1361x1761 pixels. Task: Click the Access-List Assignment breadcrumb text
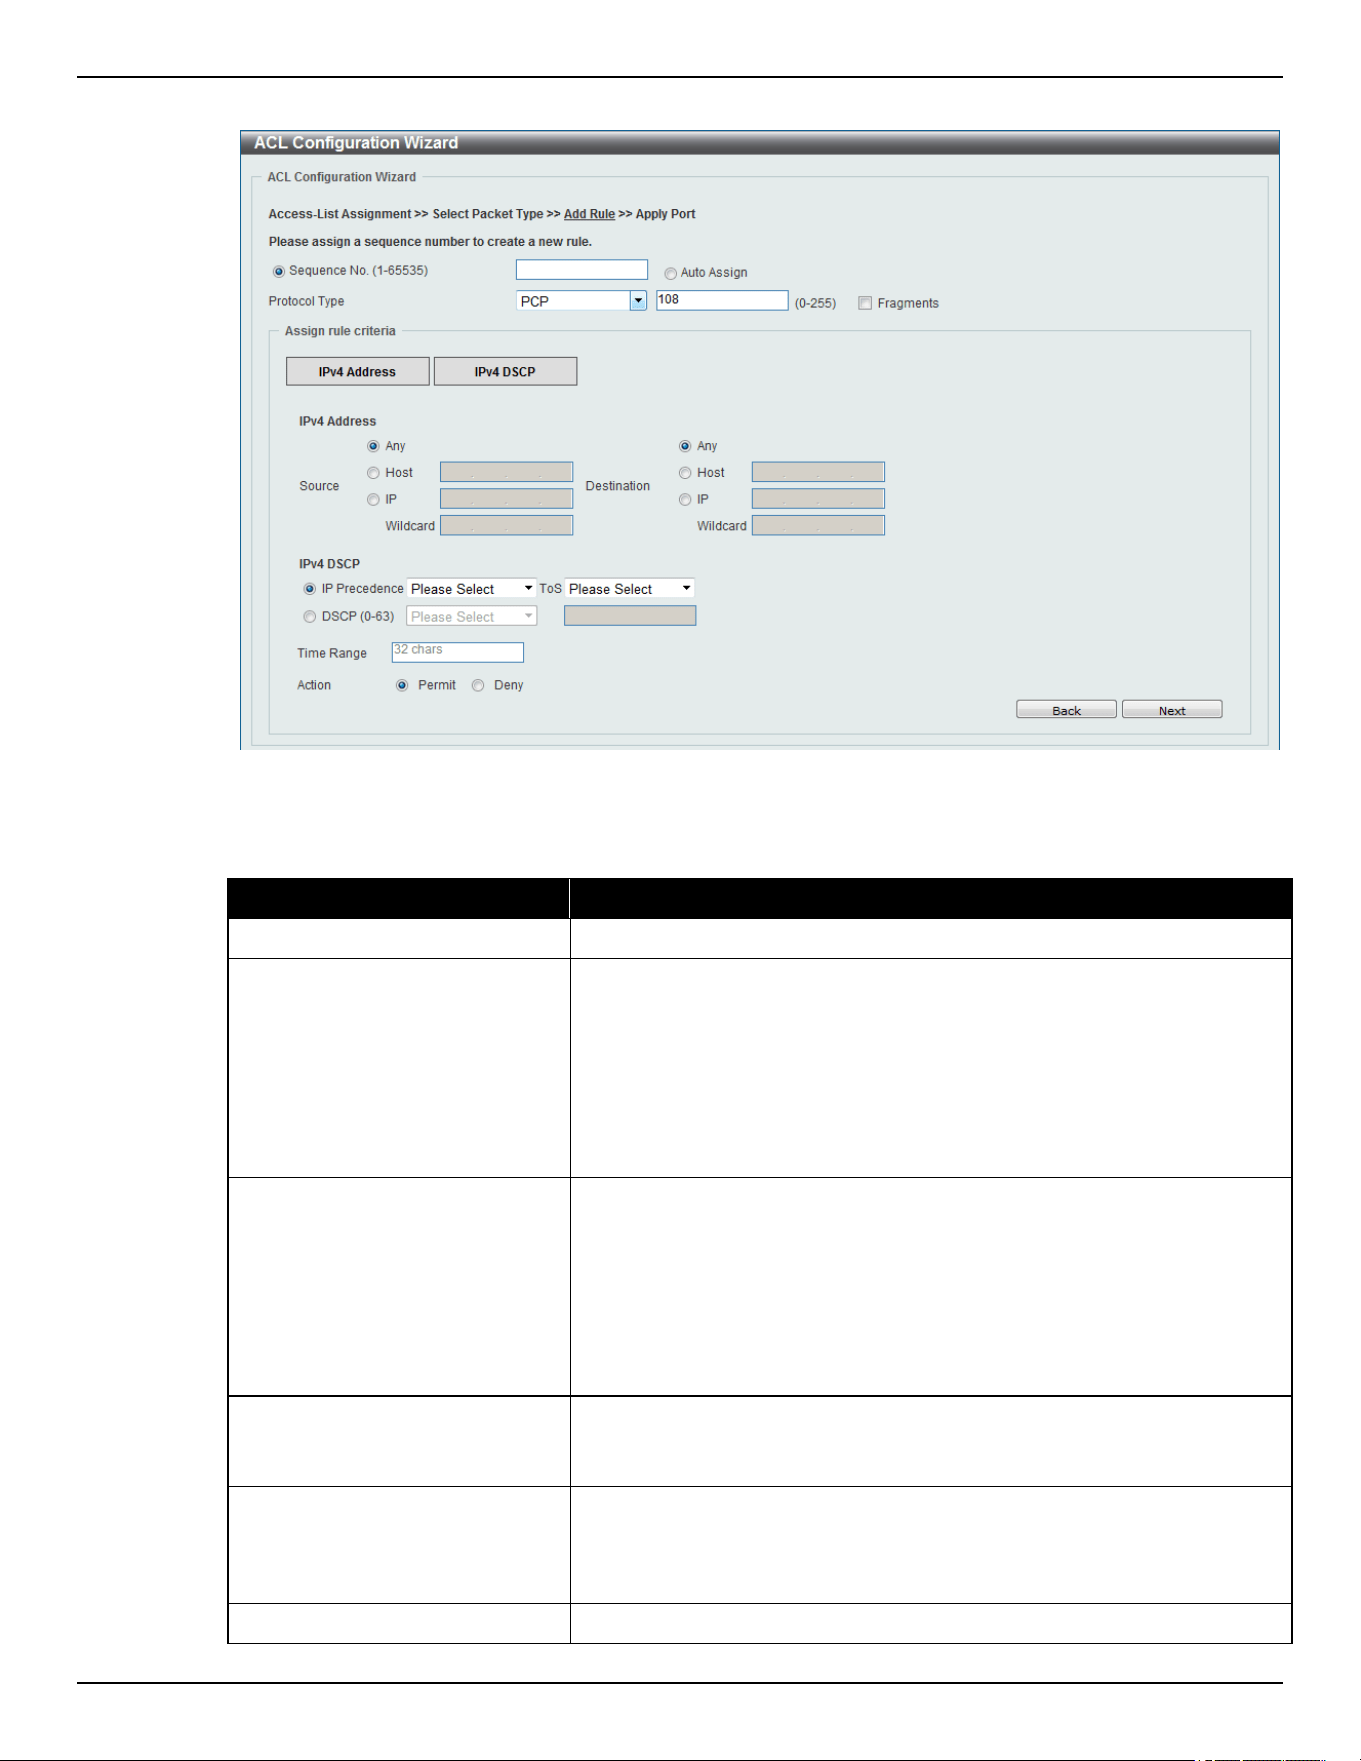click(x=340, y=214)
